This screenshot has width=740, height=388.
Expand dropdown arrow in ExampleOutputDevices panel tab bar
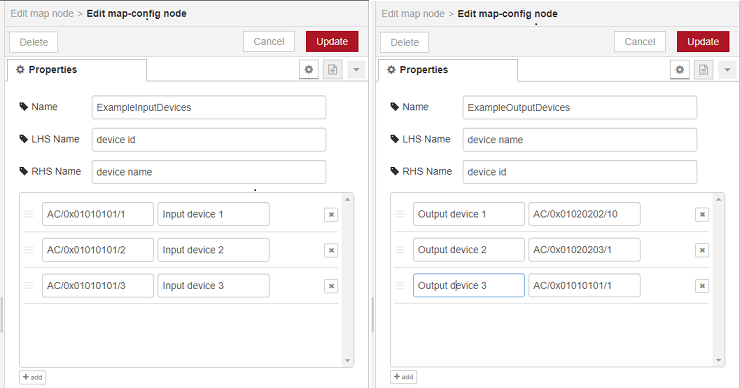pyautogui.click(x=727, y=70)
